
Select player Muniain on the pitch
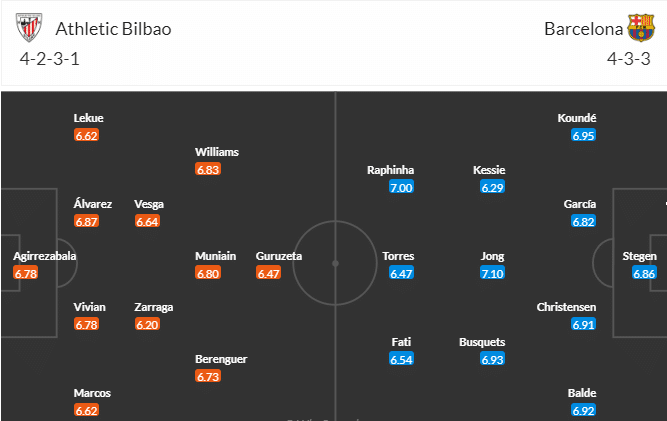pyautogui.click(x=216, y=256)
